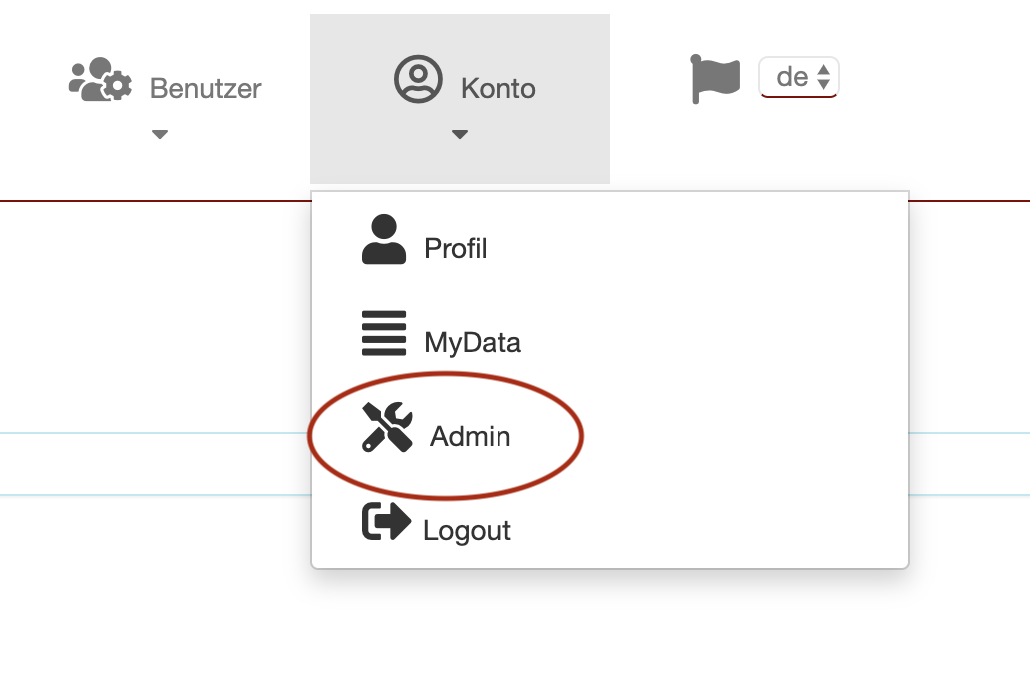Click the Benutzer users icon

pyautogui.click(x=97, y=78)
